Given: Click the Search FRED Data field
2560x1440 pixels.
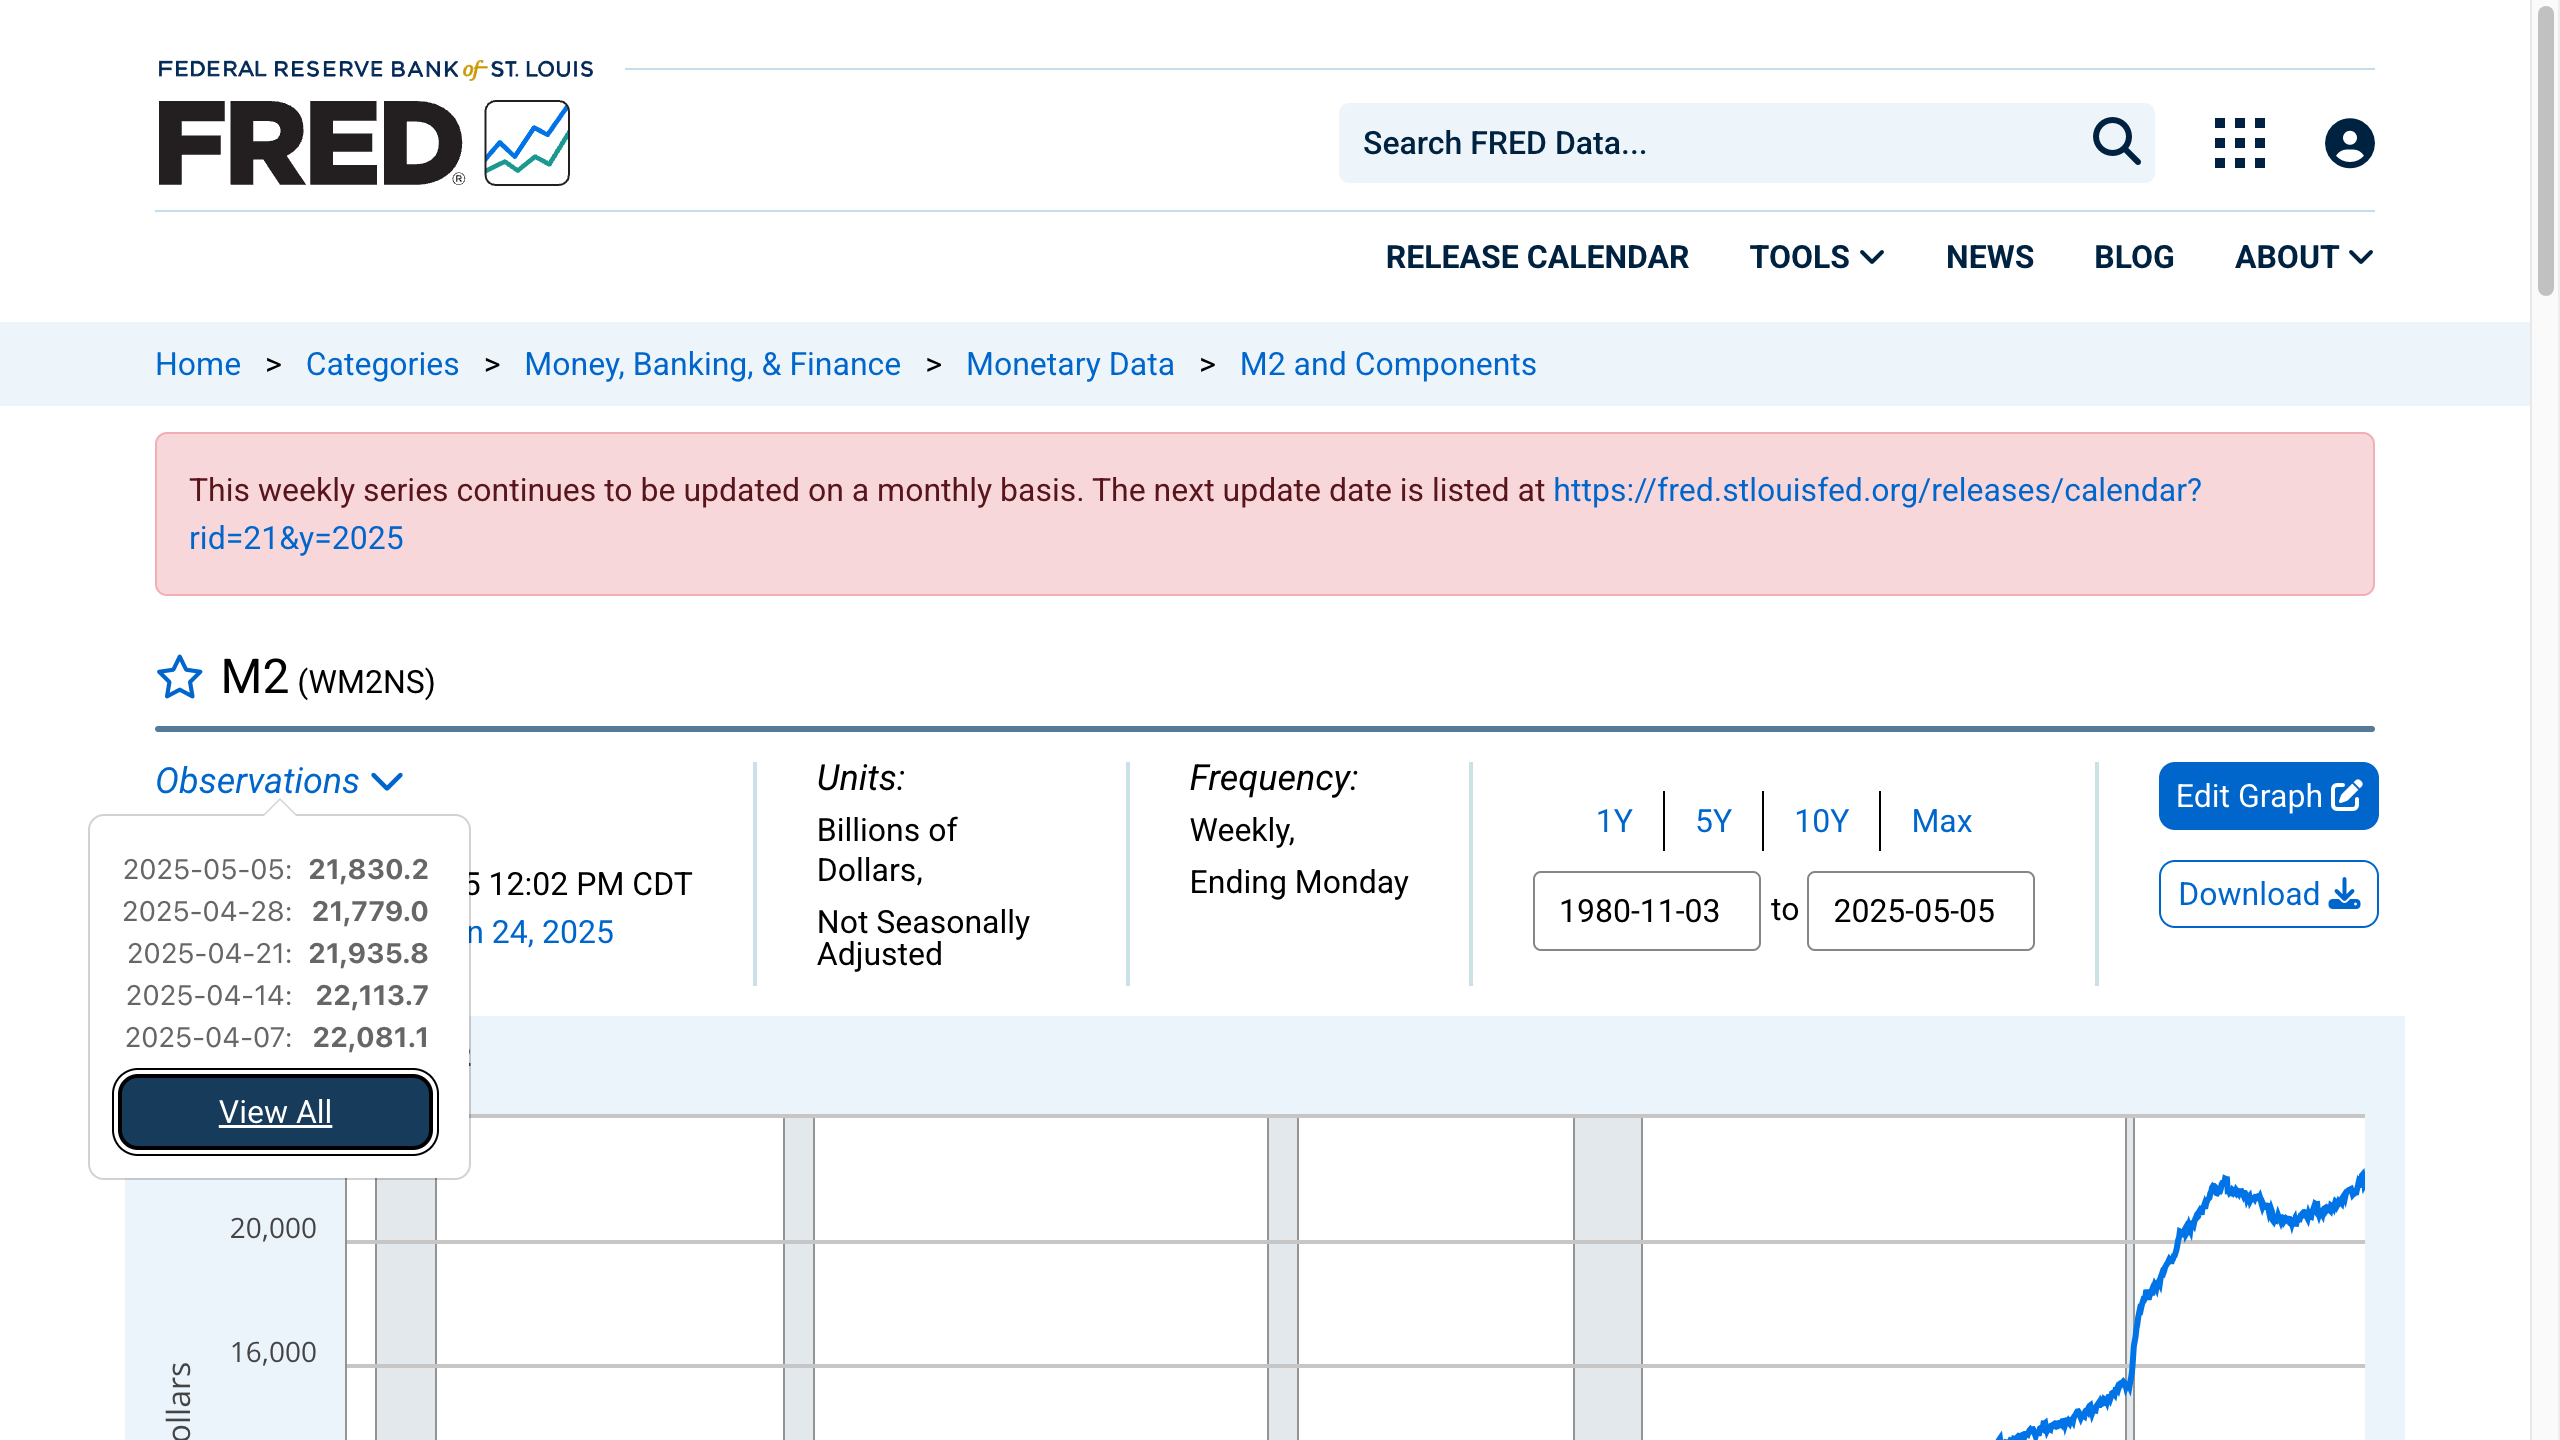Looking at the screenshot, I should [1710, 143].
